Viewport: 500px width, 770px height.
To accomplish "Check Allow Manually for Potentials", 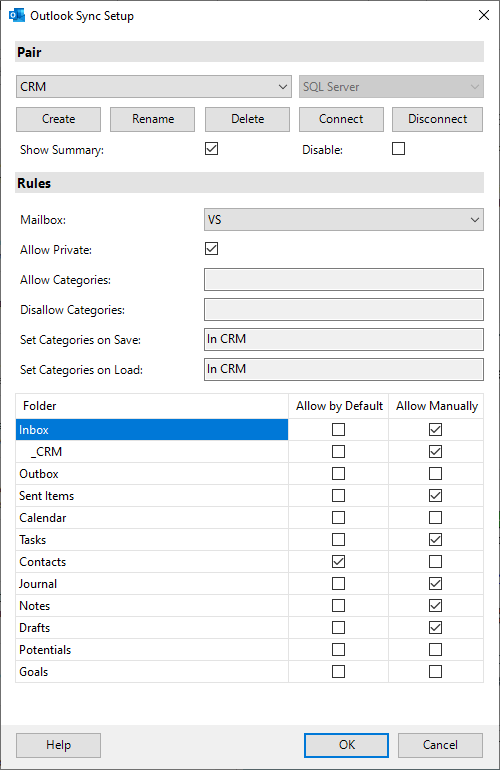I will pos(435,650).
